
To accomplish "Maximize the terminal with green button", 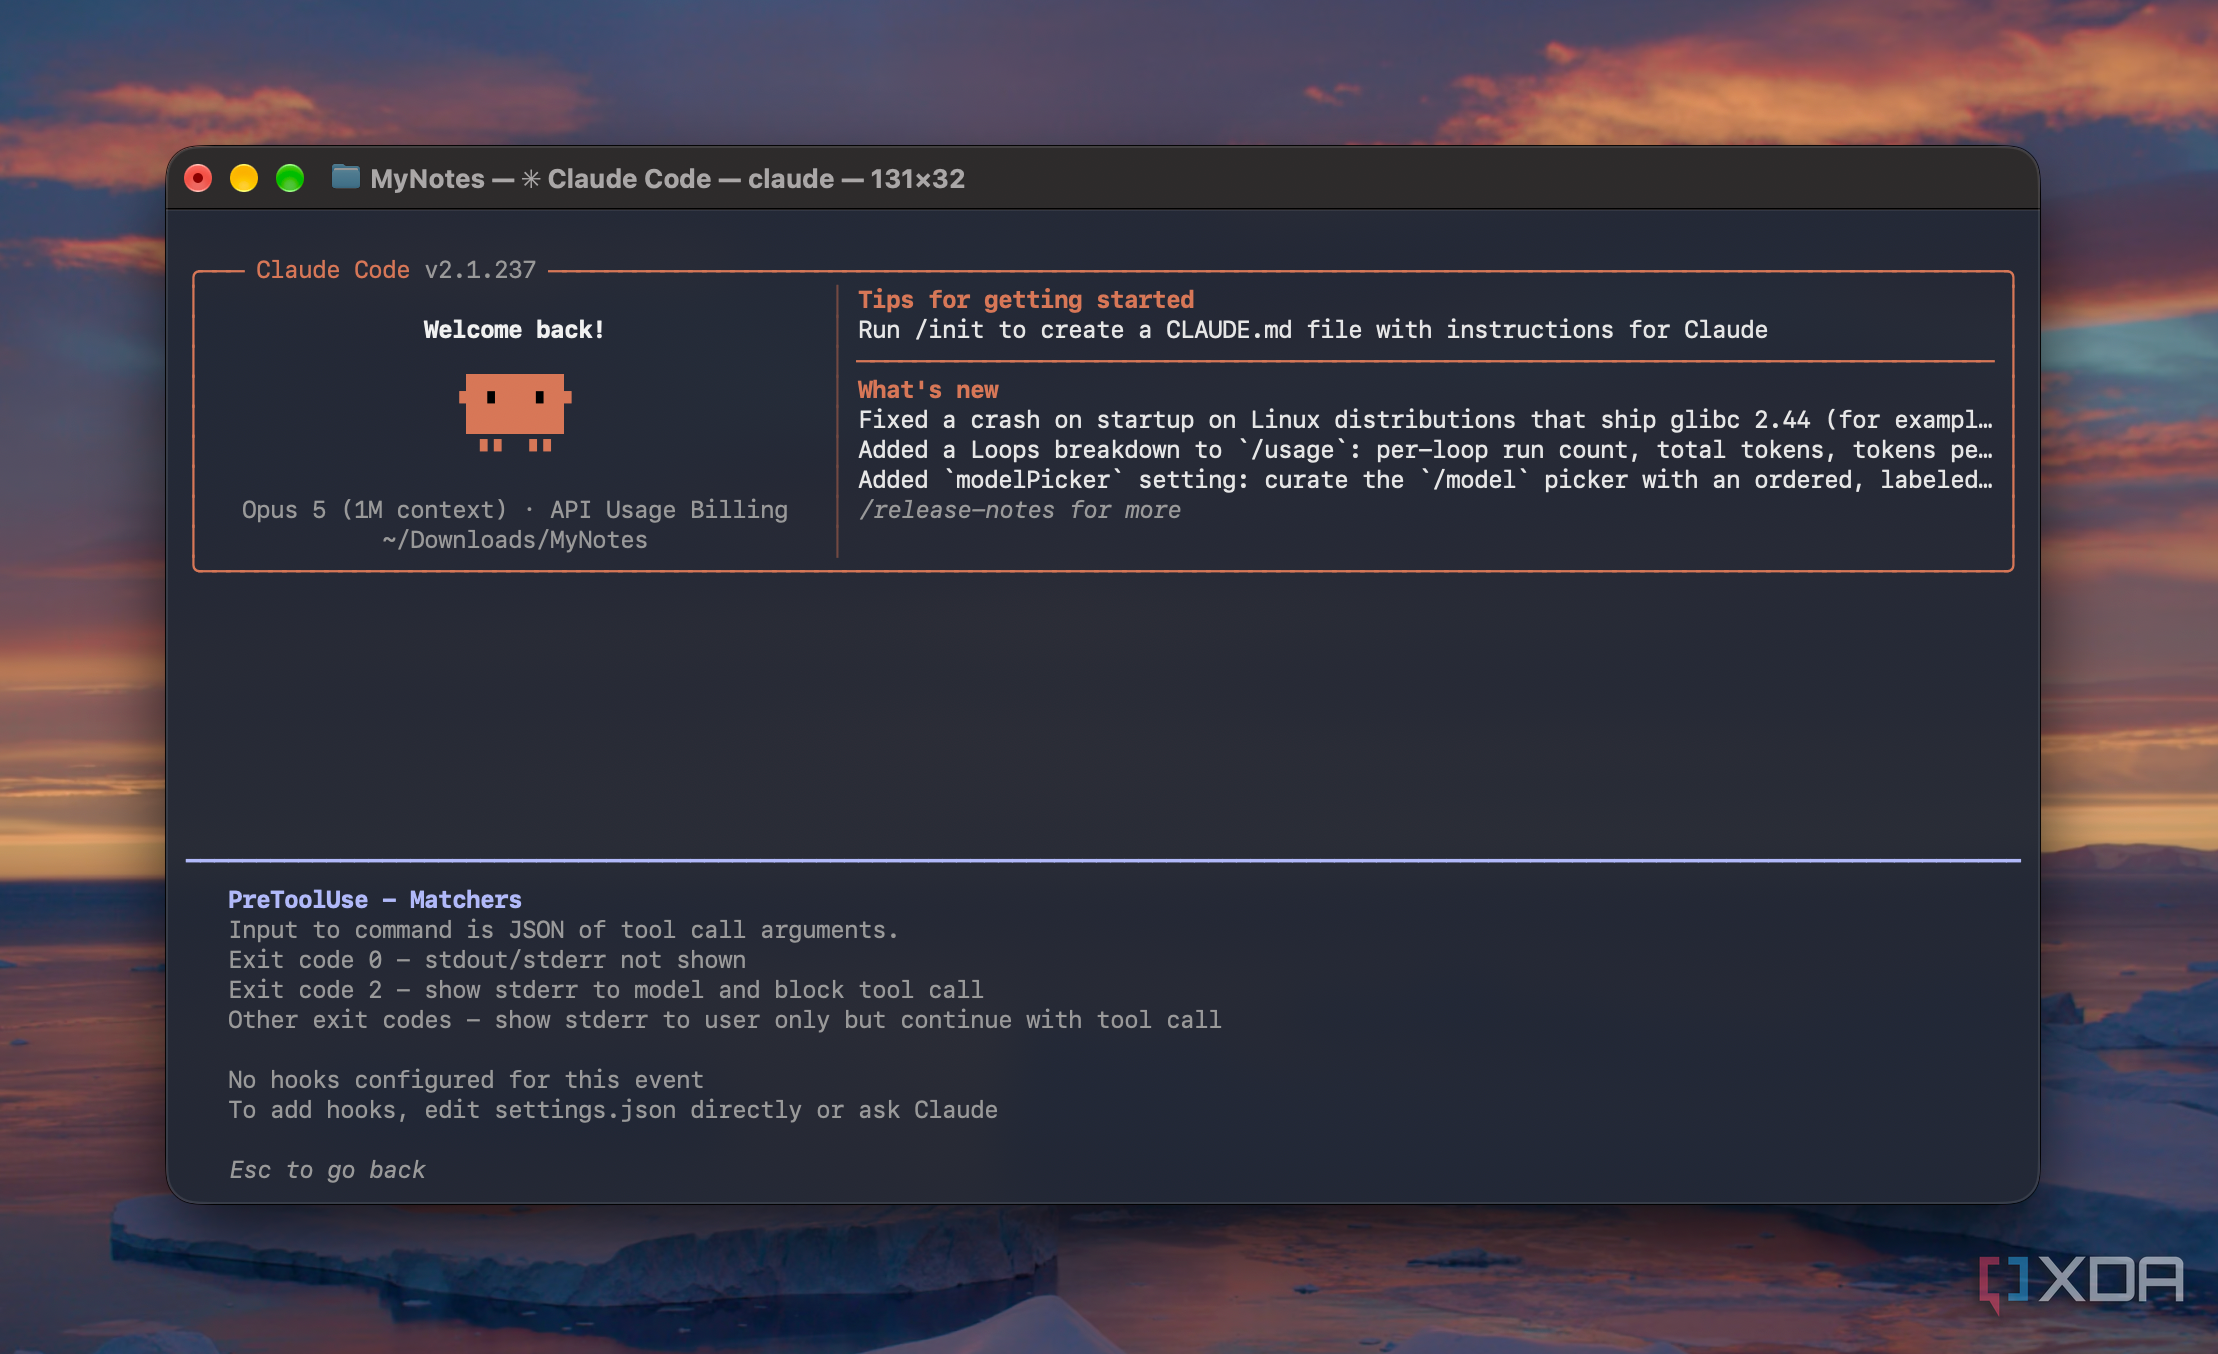I will [x=290, y=179].
